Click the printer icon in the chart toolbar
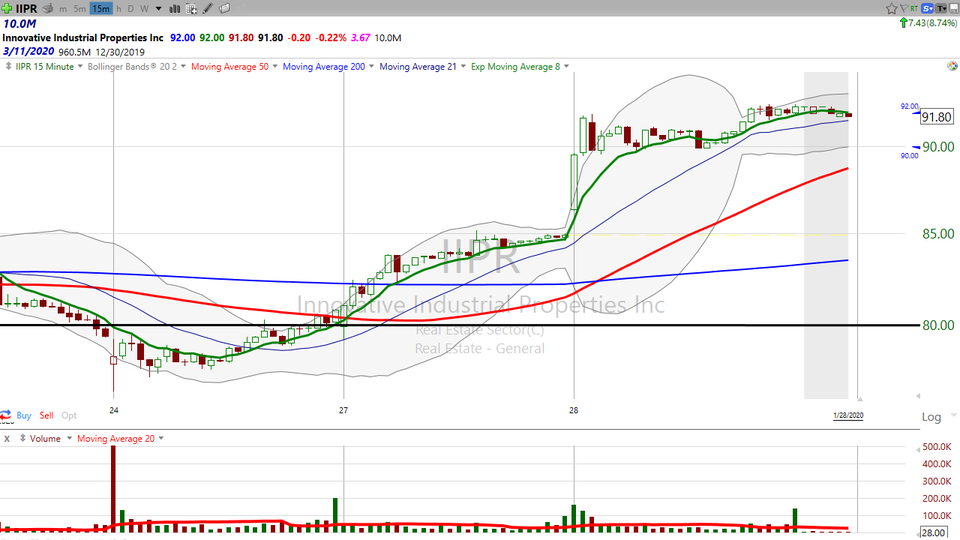Viewport: 960px width, 540px height. (48, 9)
